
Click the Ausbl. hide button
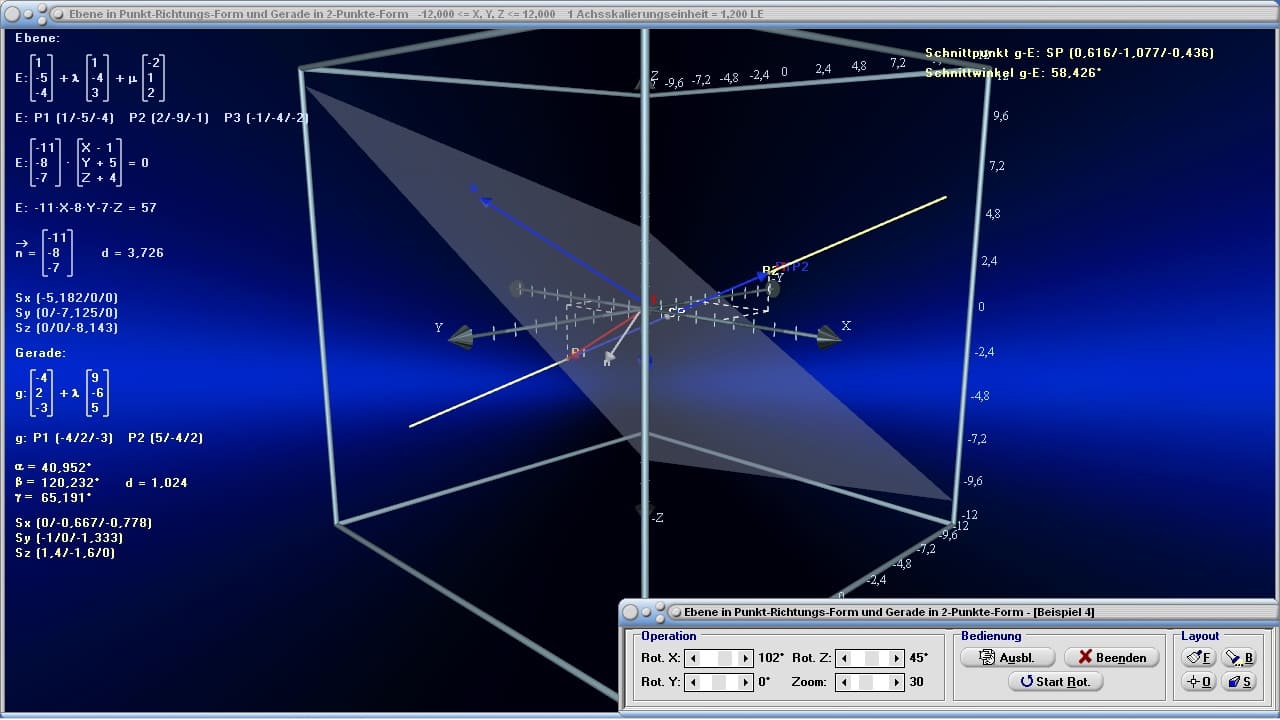1007,657
